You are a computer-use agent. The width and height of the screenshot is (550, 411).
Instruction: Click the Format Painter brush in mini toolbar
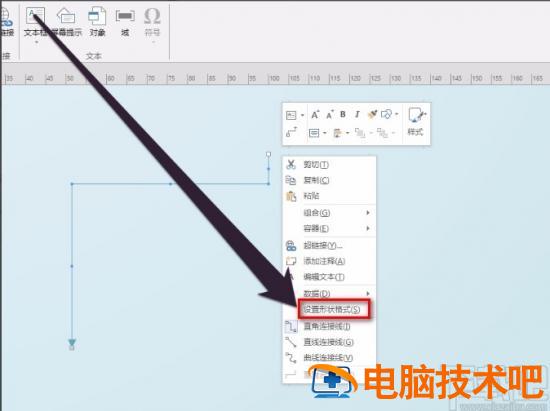(372, 114)
